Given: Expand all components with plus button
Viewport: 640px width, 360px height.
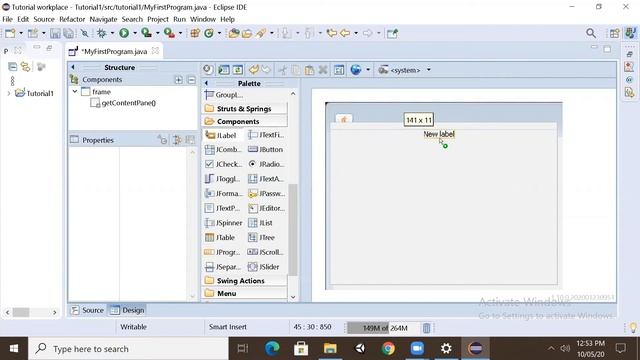Looking at the screenshot, I should pyautogui.click(x=179, y=80).
